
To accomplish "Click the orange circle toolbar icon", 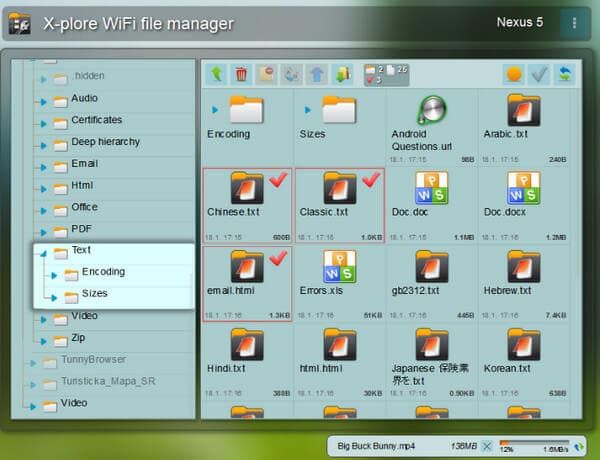I will [x=514, y=74].
